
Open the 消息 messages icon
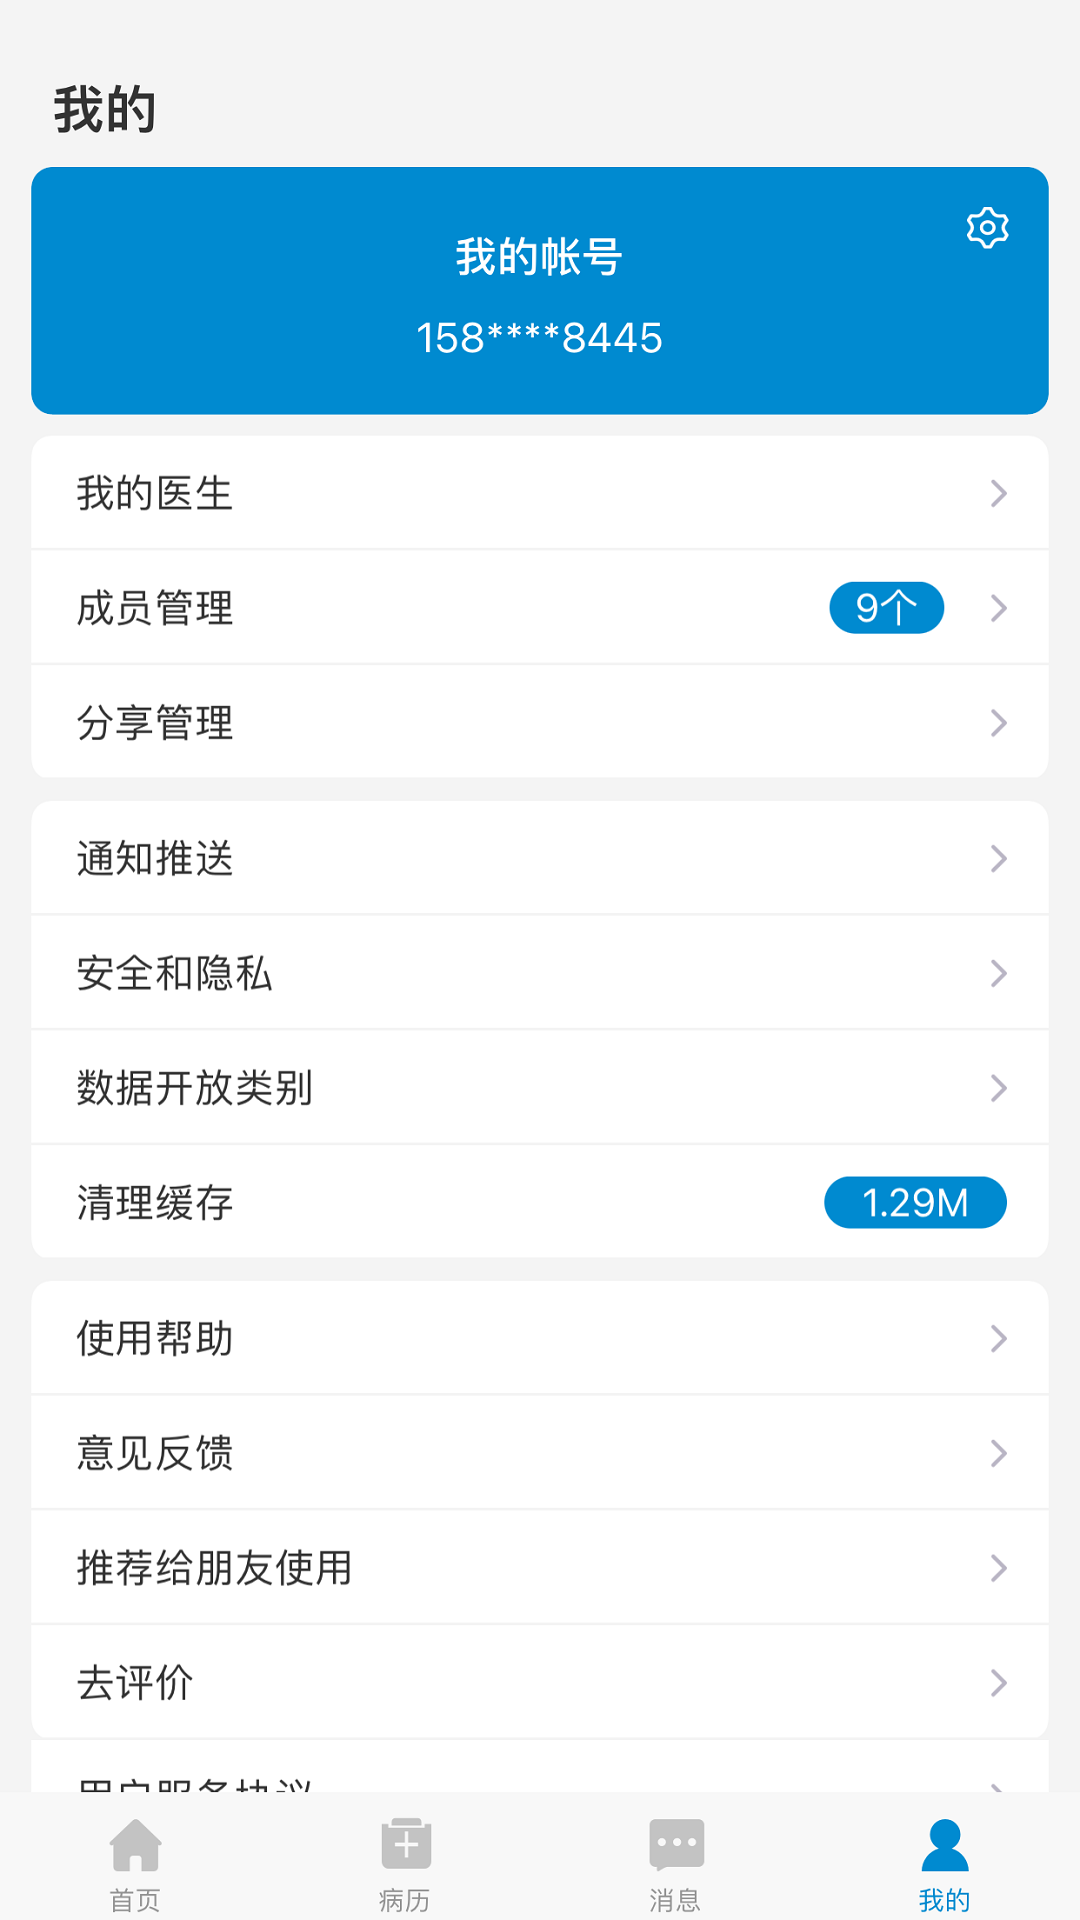pyautogui.click(x=676, y=1845)
